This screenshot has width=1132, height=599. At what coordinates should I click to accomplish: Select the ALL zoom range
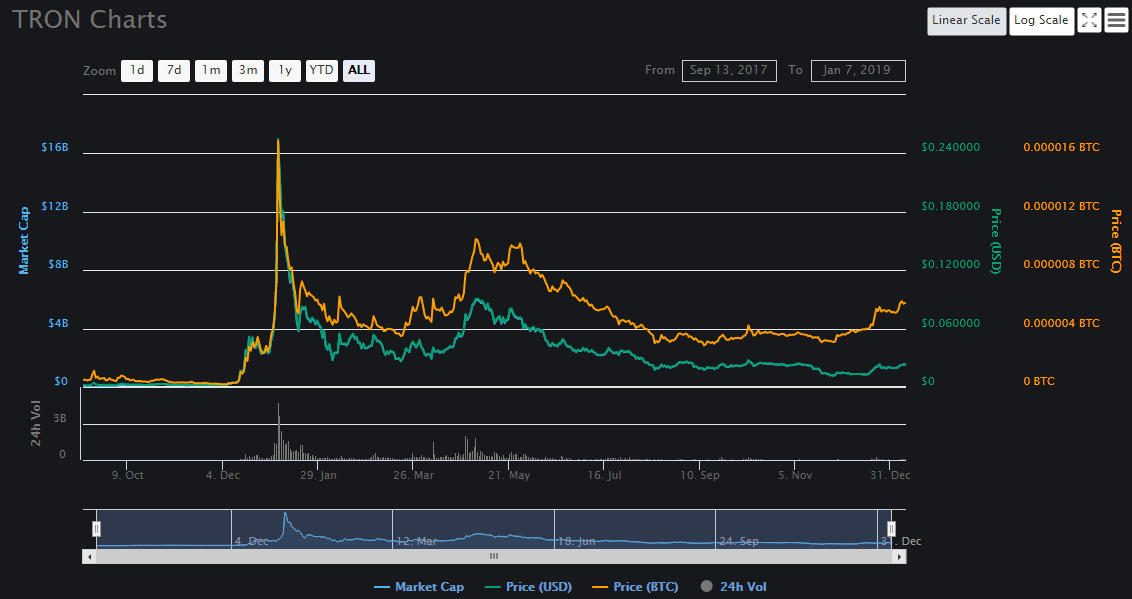(359, 70)
